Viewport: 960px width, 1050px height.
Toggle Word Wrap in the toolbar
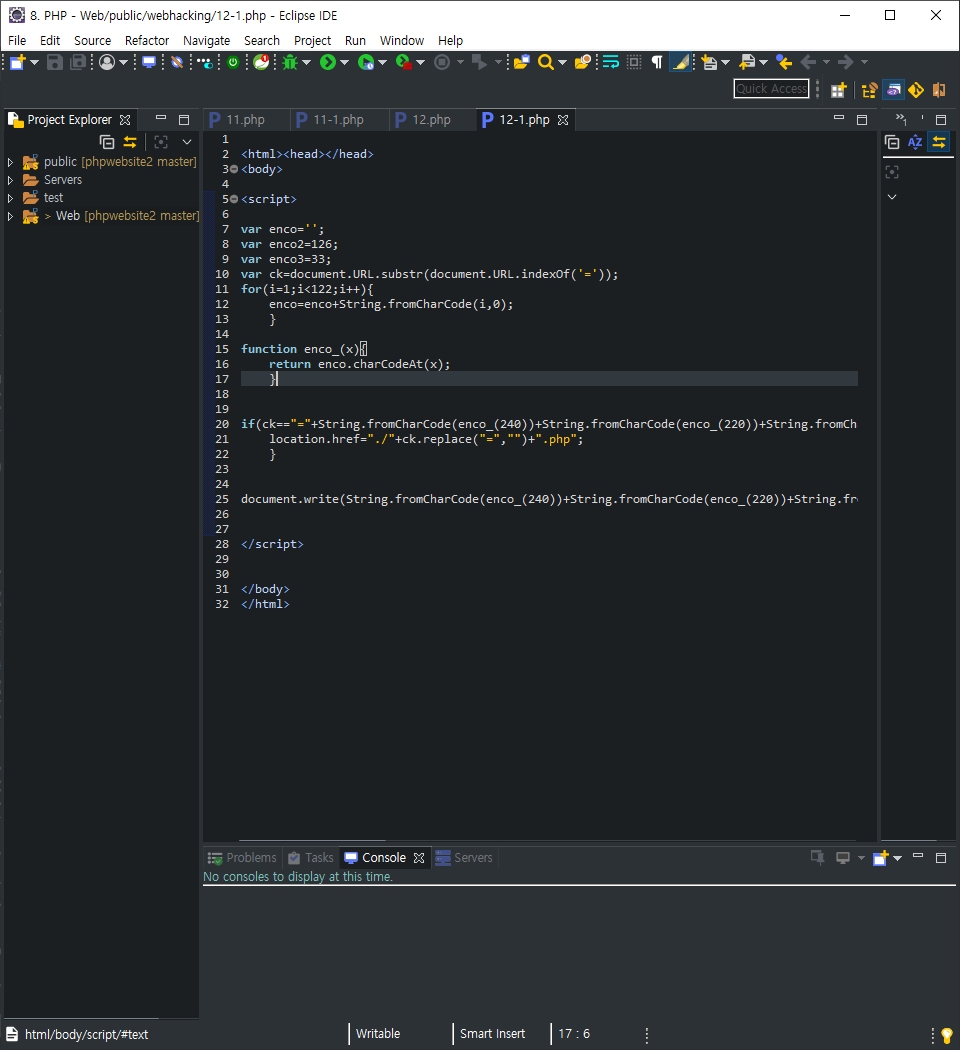click(x=611, y=62)
